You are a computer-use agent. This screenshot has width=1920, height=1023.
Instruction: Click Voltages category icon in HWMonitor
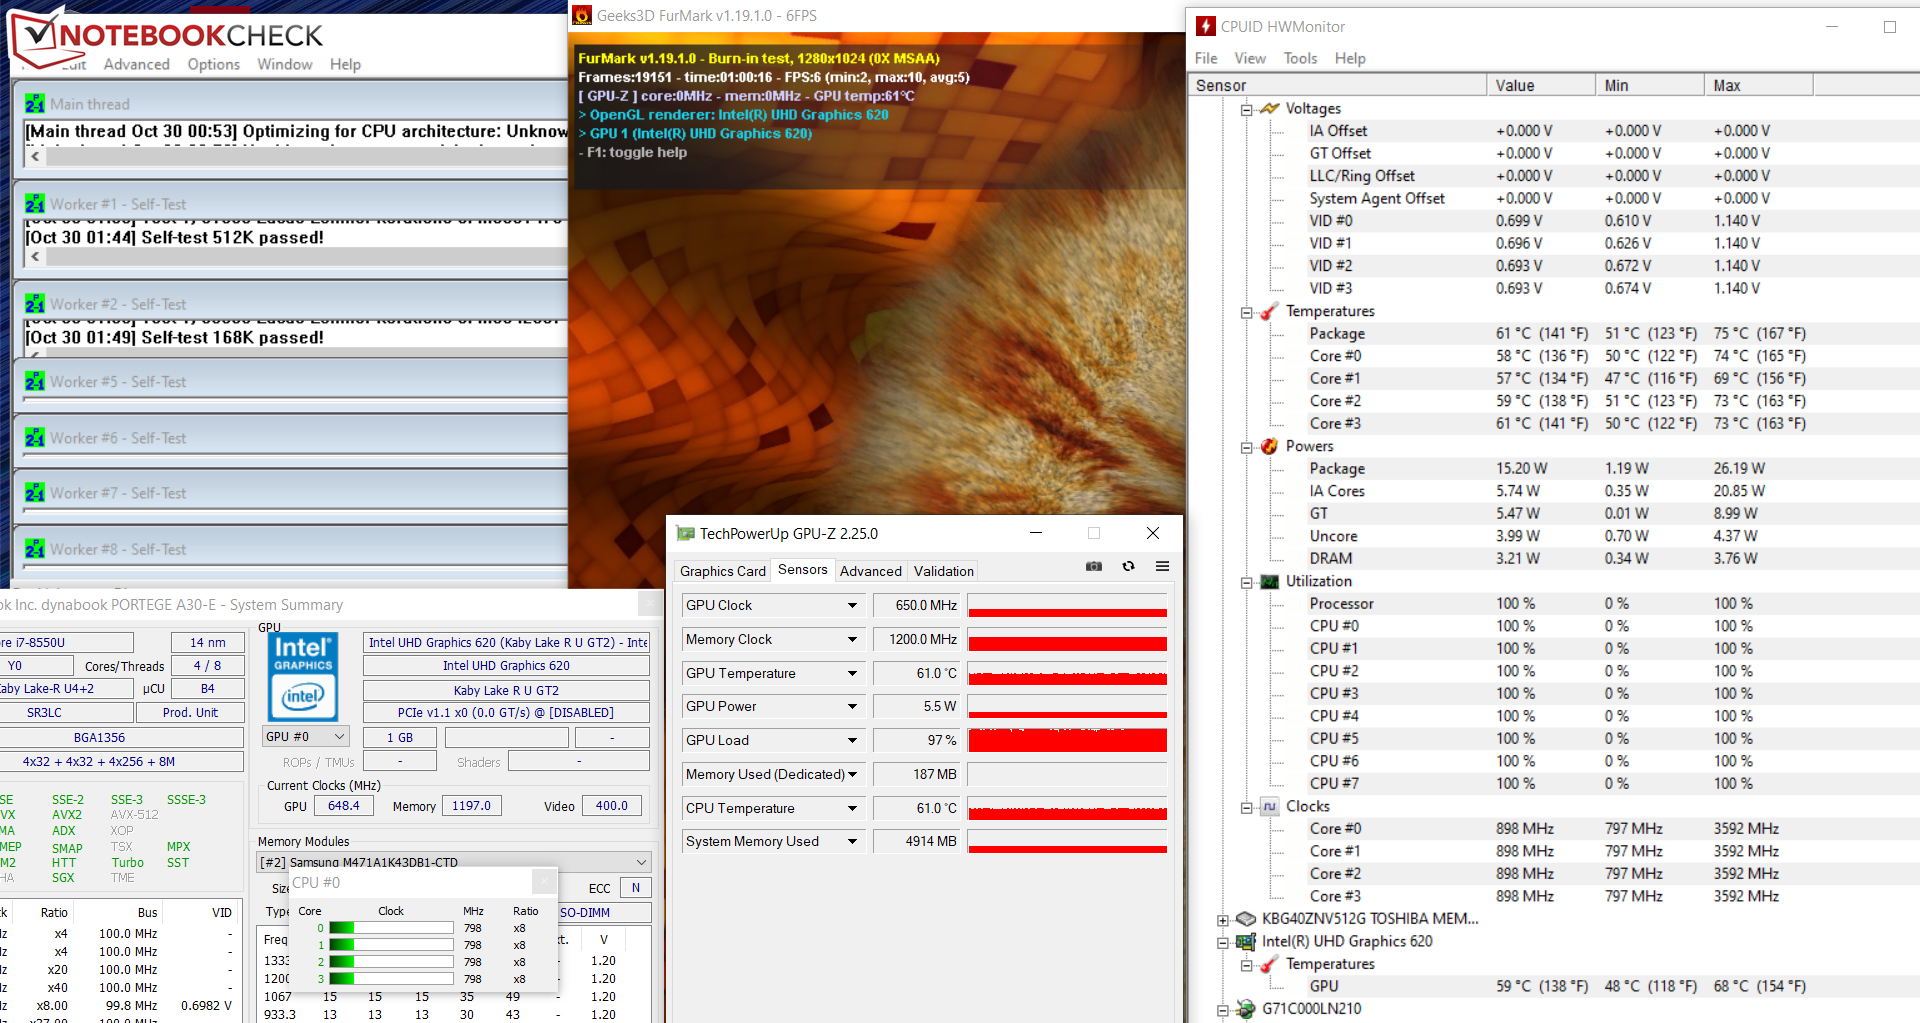coord(1269,108)
